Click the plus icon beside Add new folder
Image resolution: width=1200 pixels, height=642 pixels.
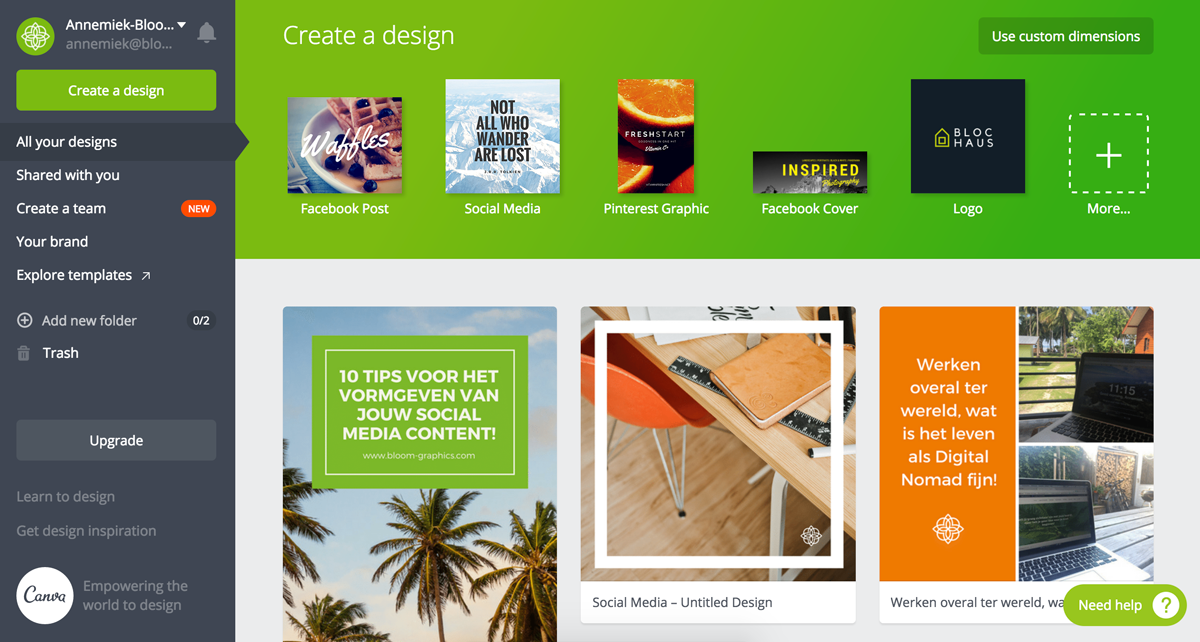[x=25, y=321]
